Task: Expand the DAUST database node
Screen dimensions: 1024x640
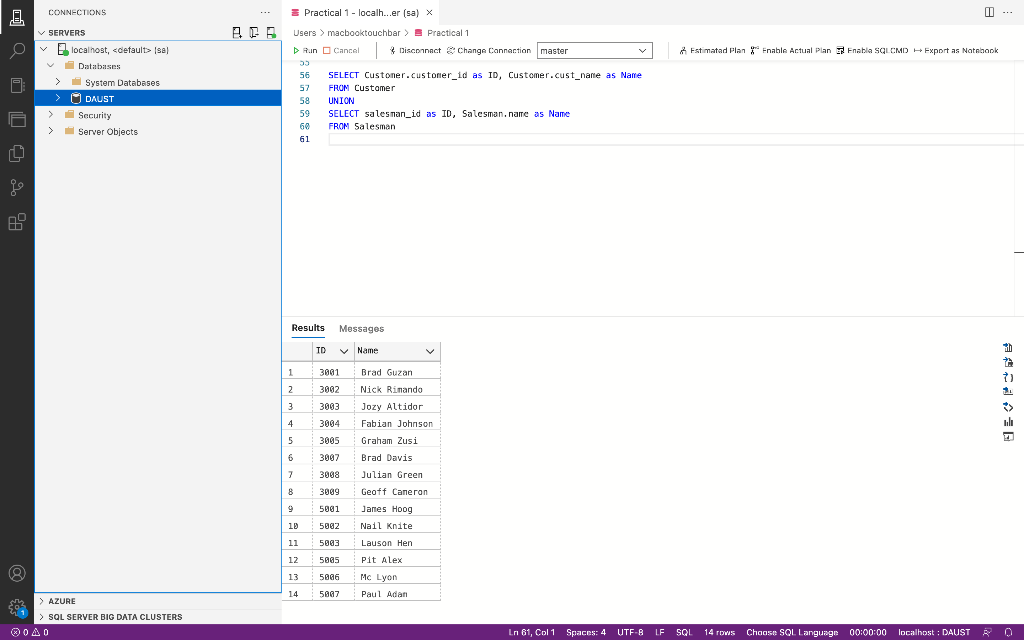Action: (58, 99)
